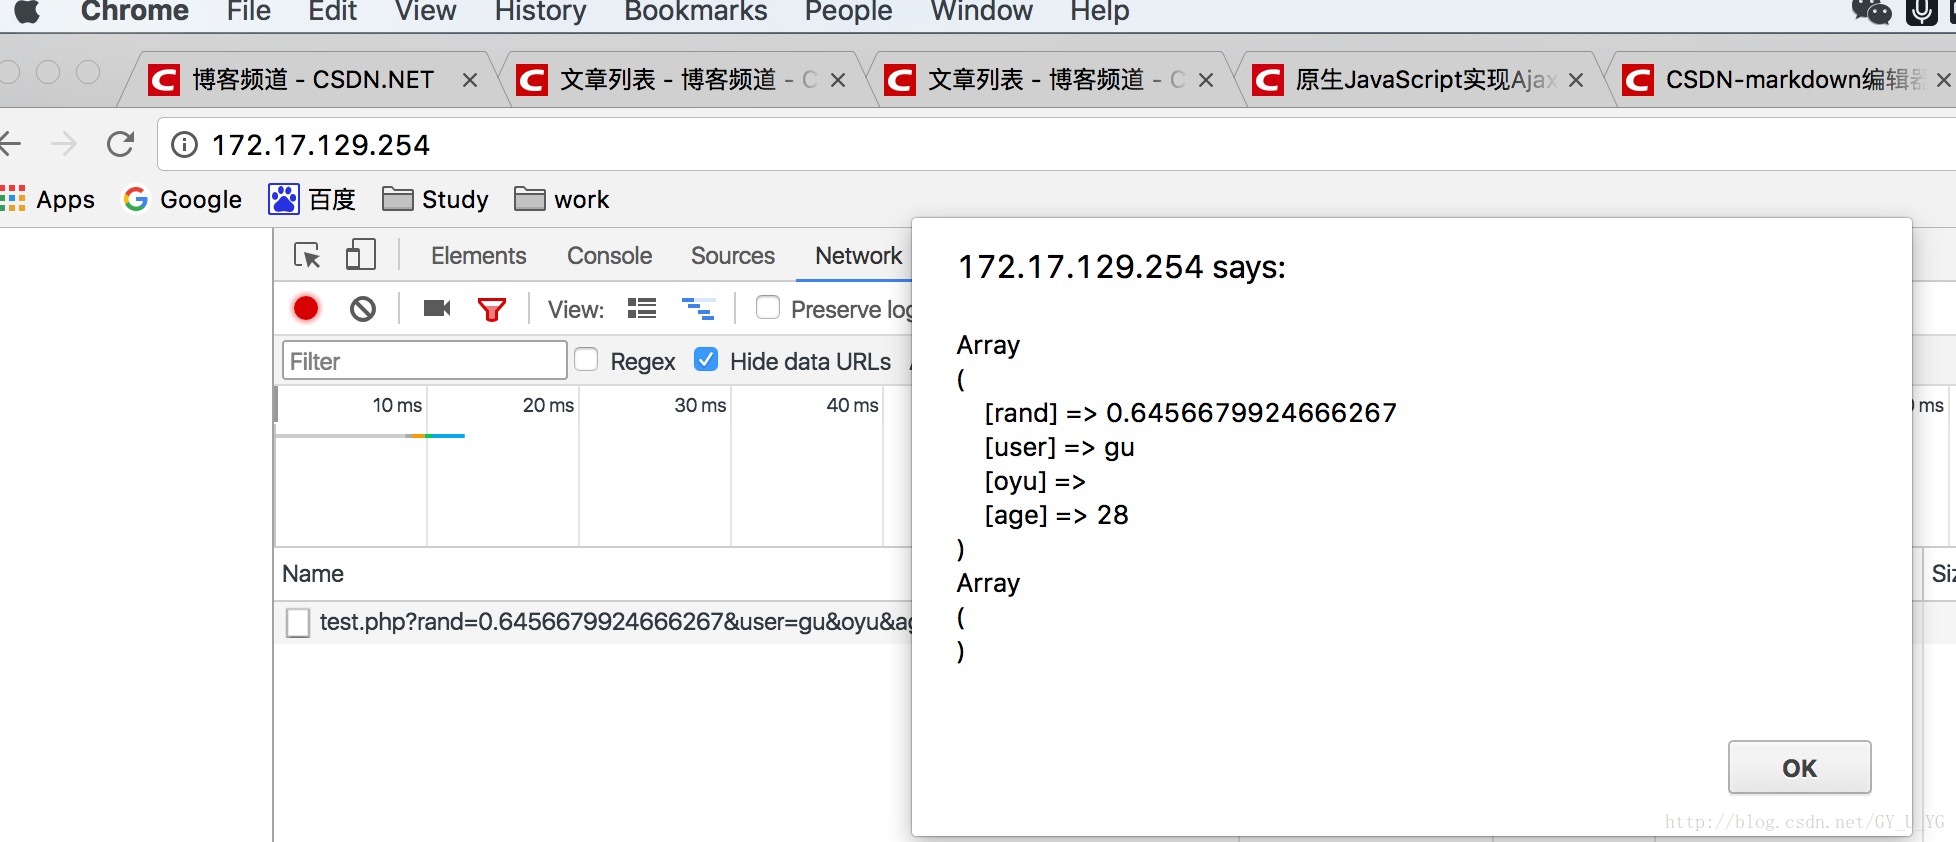This screenshot has width=1956, height=842.
Task: Switch to the Sources tab
Action: point(732,256)
